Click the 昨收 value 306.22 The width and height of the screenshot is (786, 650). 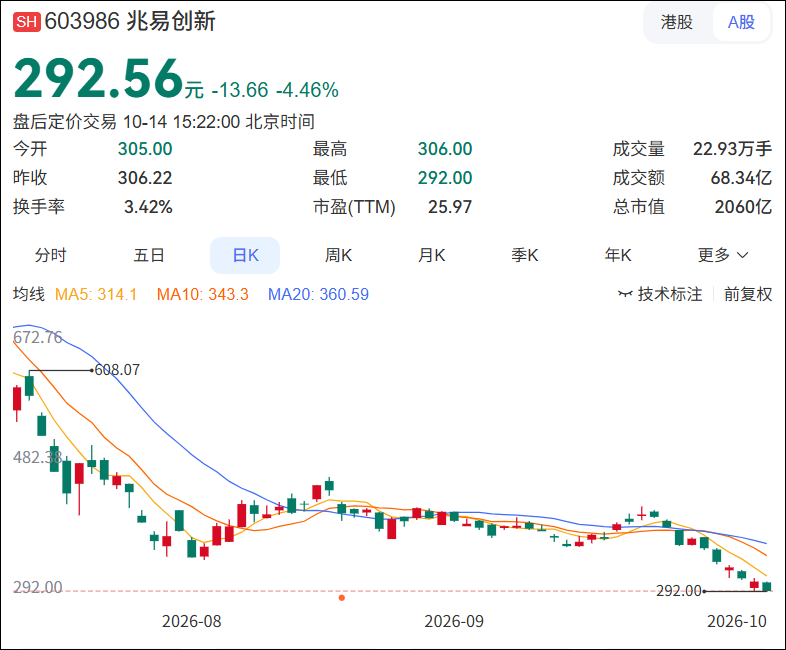tap(145, 178)
